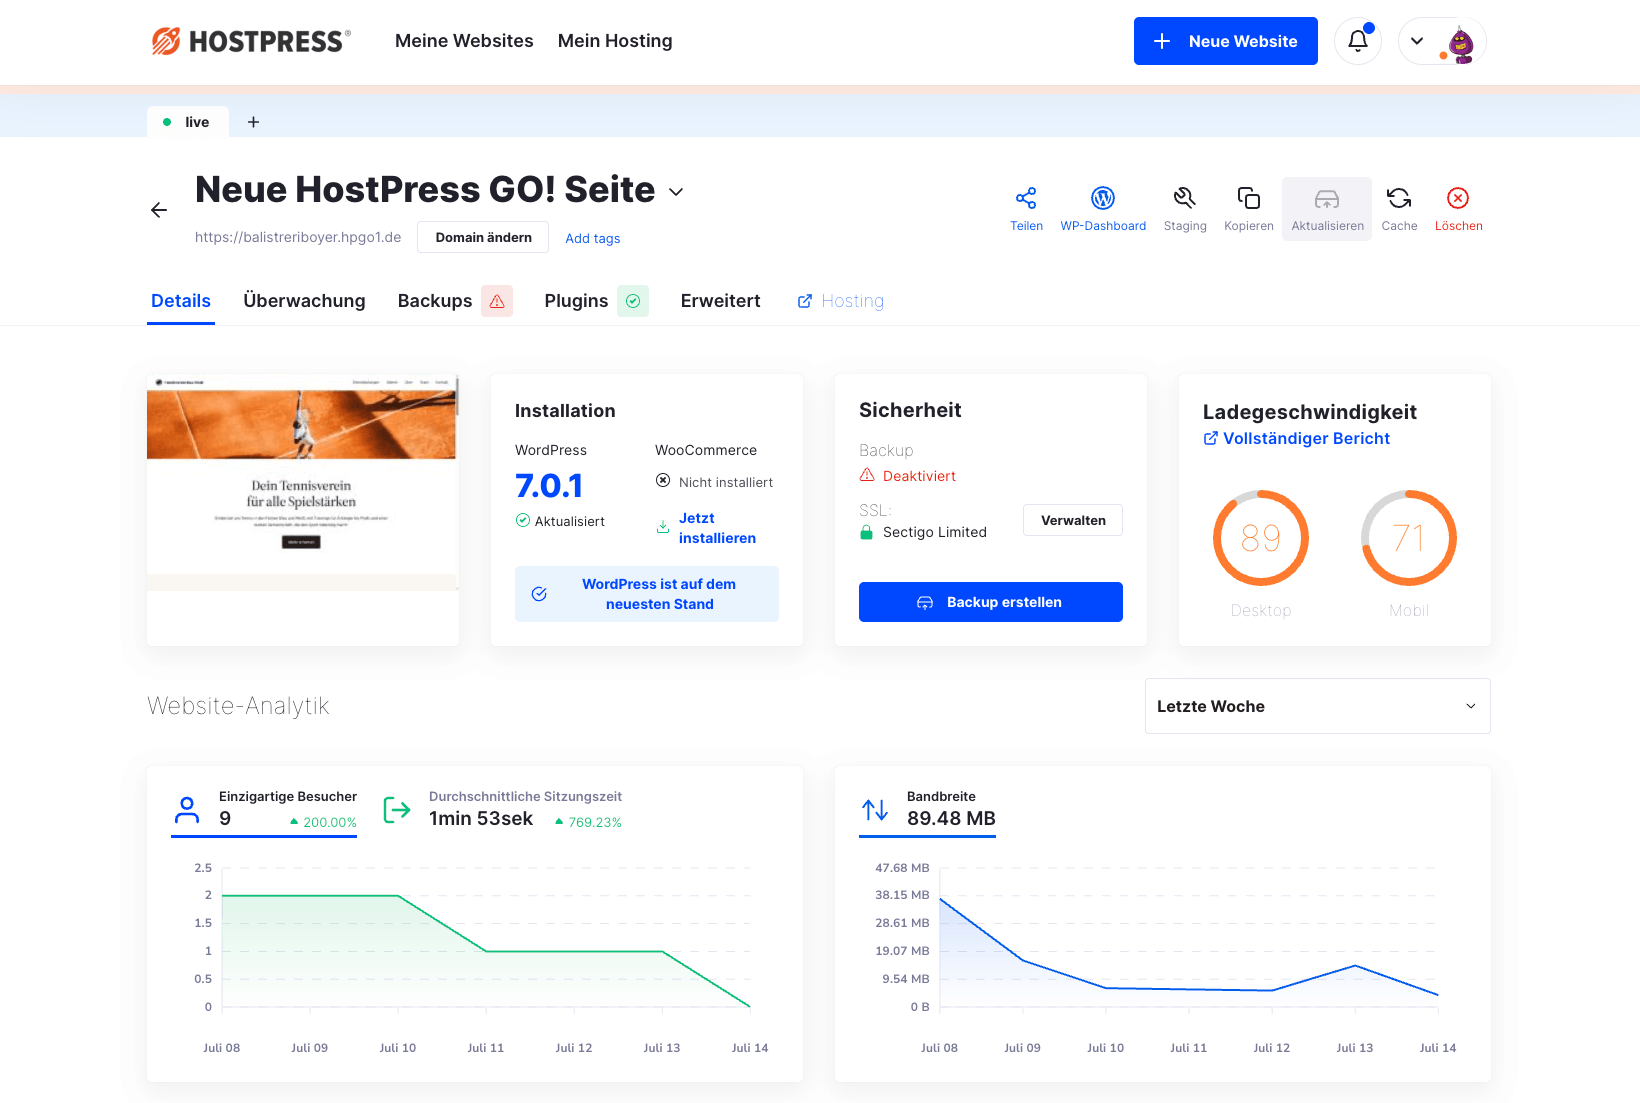Open Mein Hosting menu
Screen dimensions: 1640x1103
click(615, 41)
